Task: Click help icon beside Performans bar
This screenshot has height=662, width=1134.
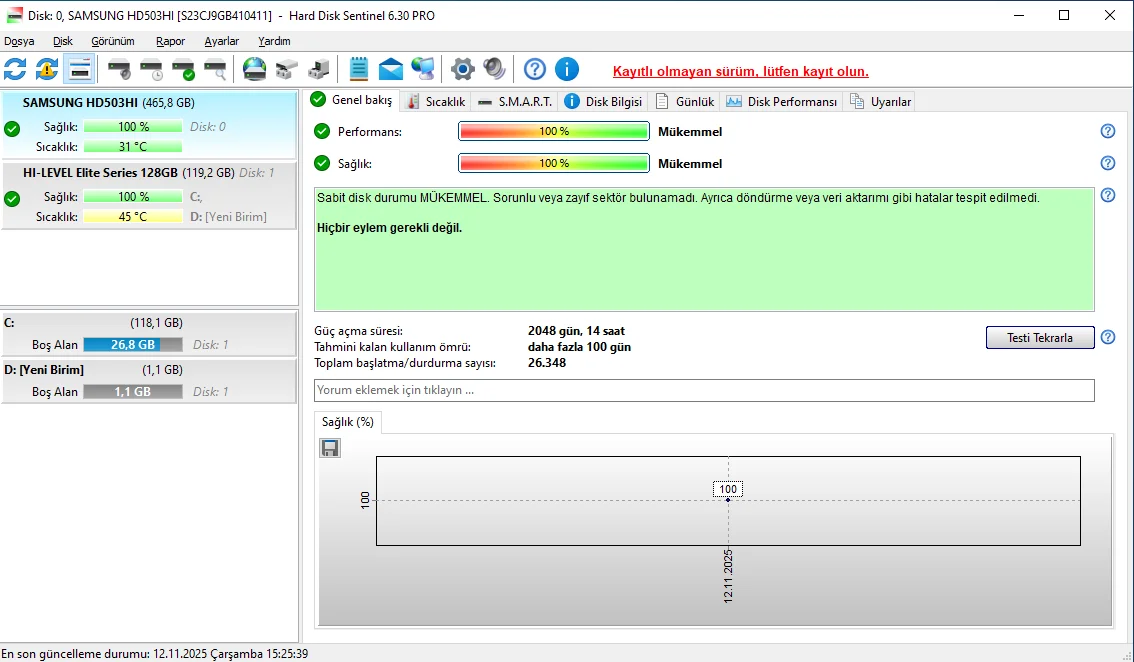Action: (x=1108, y=131)
